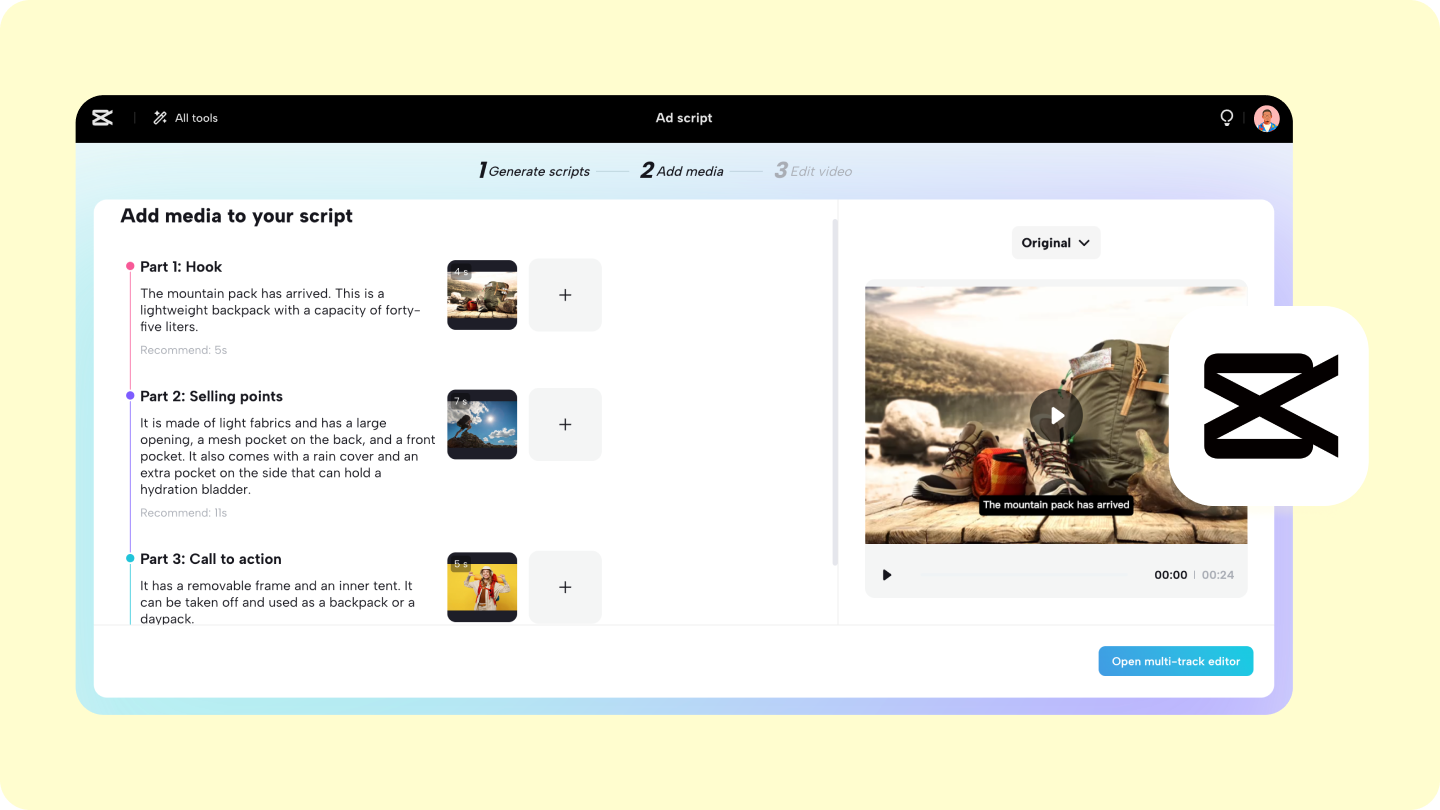1440x810 pixels.
Task: Open the 7s Selling points clip thumbnail
Action: pyautogui.click(x=482, y=424)
